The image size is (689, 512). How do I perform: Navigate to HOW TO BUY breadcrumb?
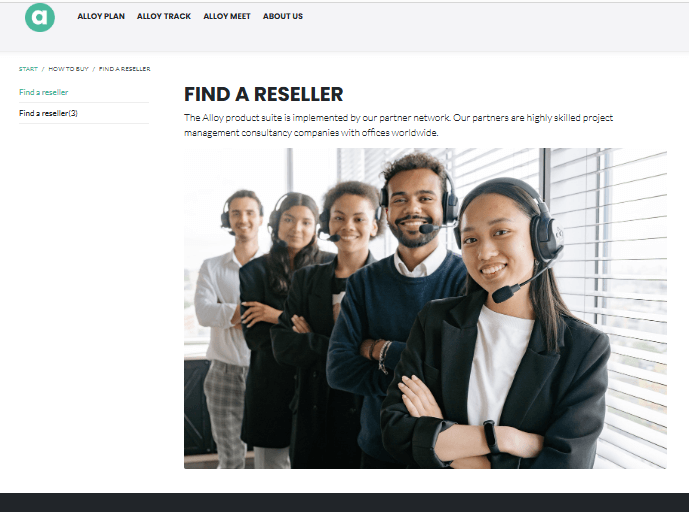(x=69, y=69)
